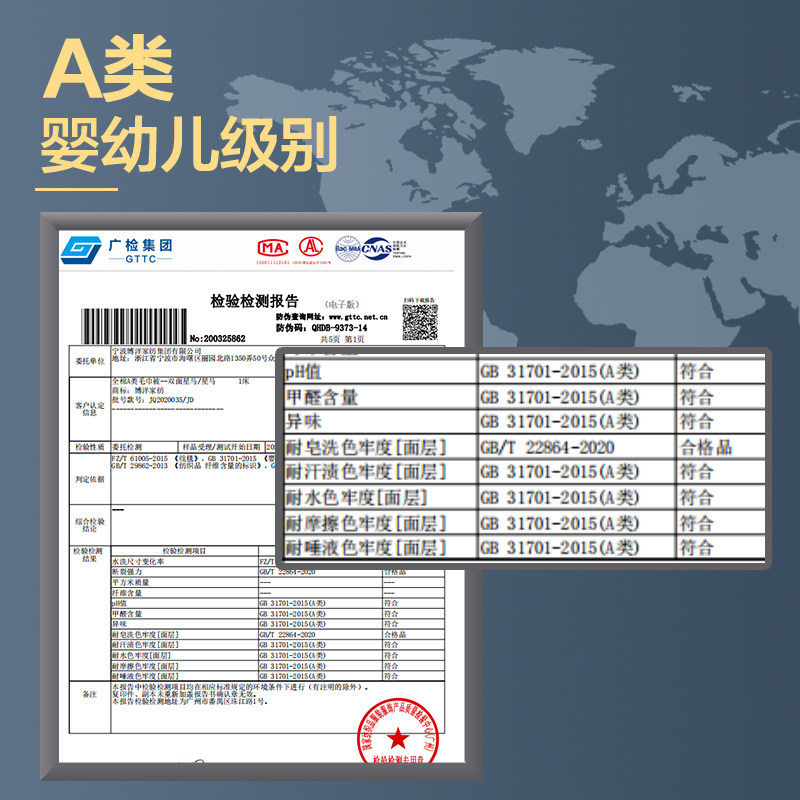
Task: Click 'pH值' in the enlarged inset table
Action: [303, 371]
